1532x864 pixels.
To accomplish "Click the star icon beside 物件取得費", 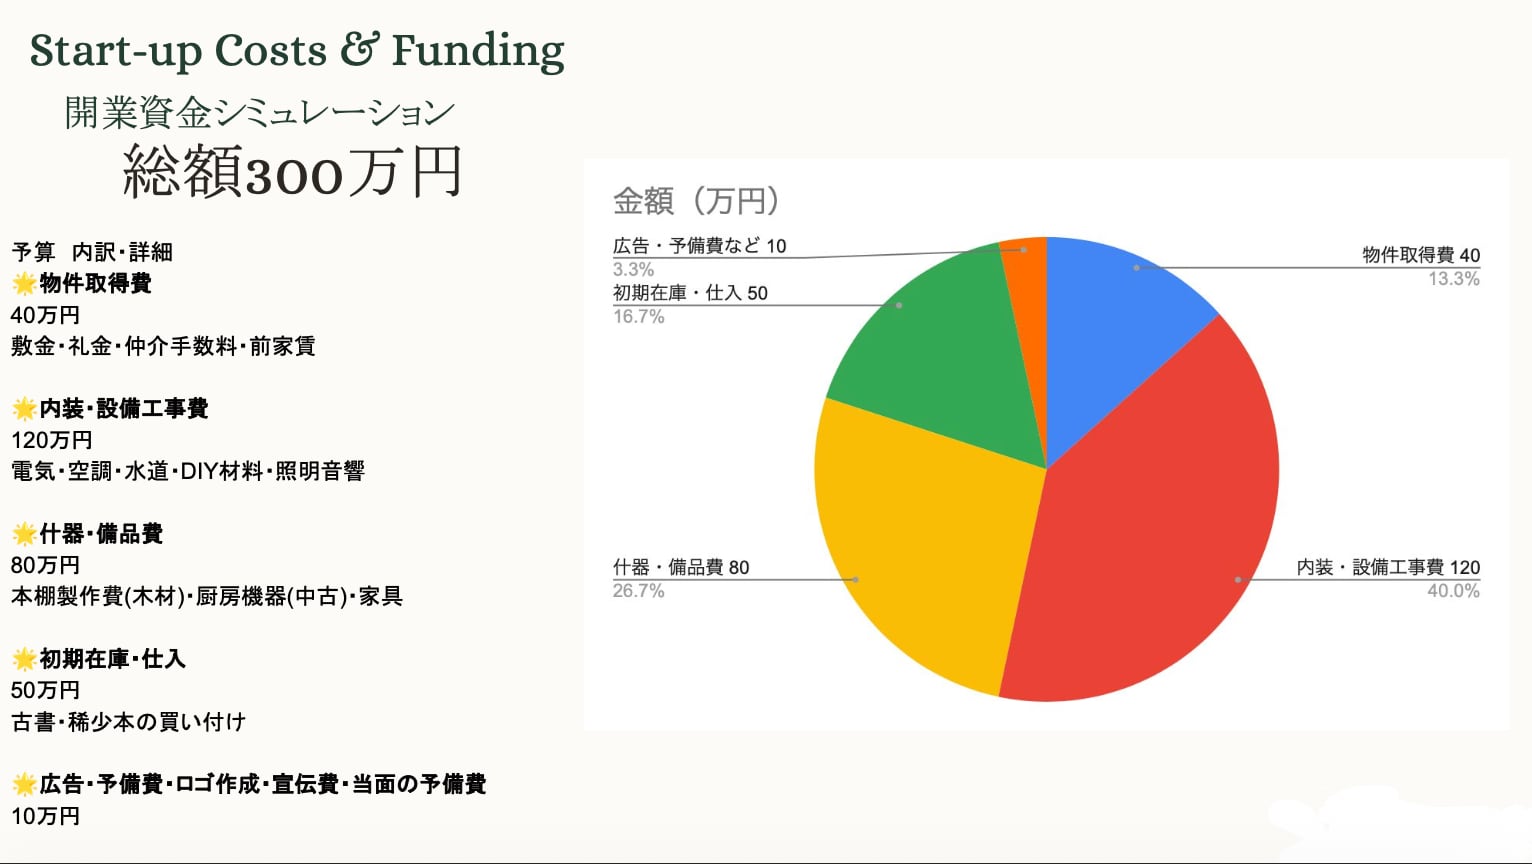I will [x=24, y=284].
